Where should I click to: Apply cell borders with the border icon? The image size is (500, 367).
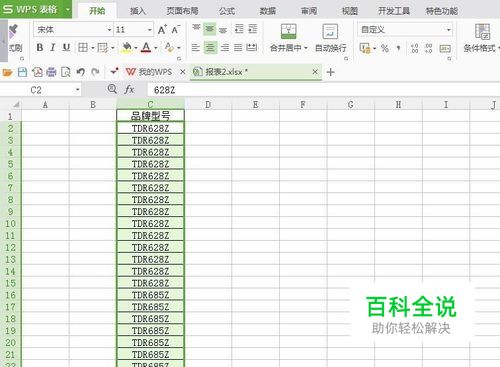pos(83,48)
